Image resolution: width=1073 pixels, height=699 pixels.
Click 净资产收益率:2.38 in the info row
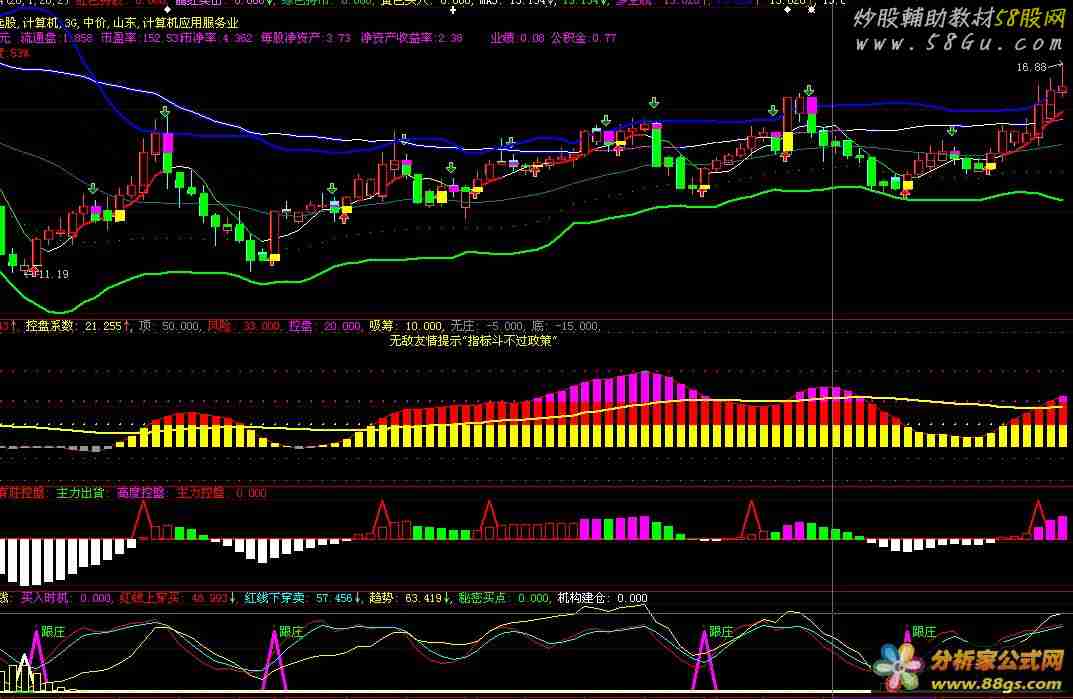411,38
